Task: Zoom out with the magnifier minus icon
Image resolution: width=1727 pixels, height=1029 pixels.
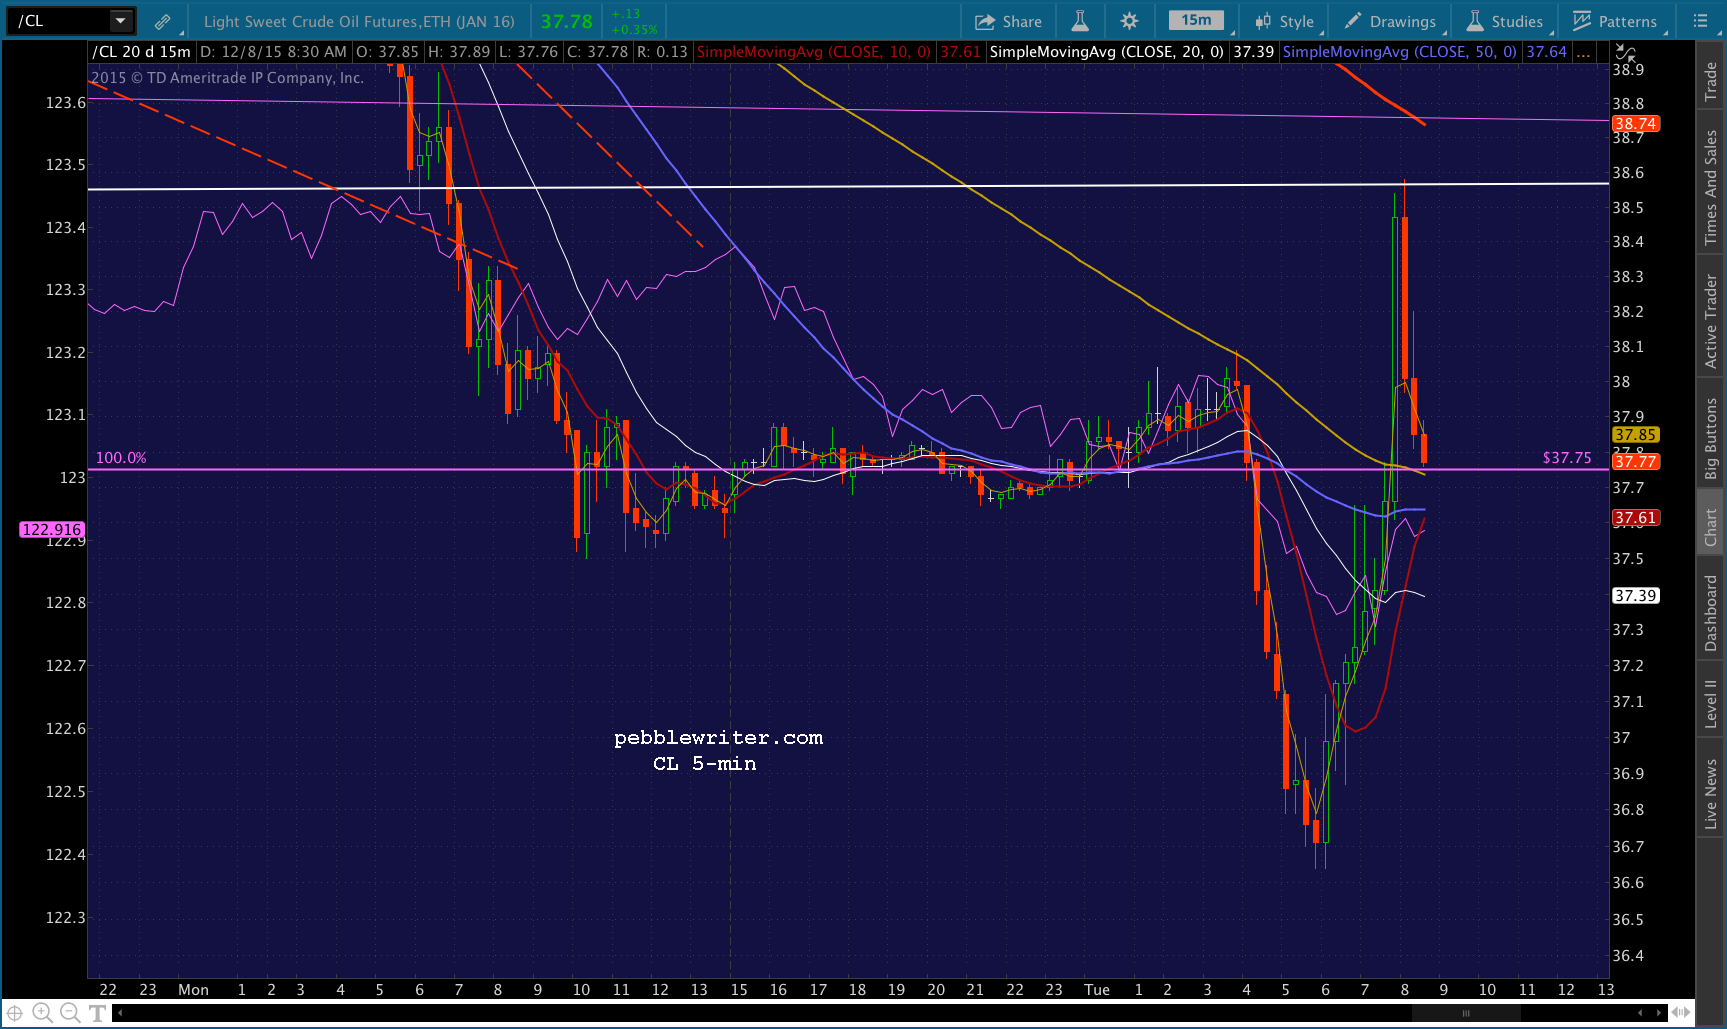Action: click(70, 1013)
